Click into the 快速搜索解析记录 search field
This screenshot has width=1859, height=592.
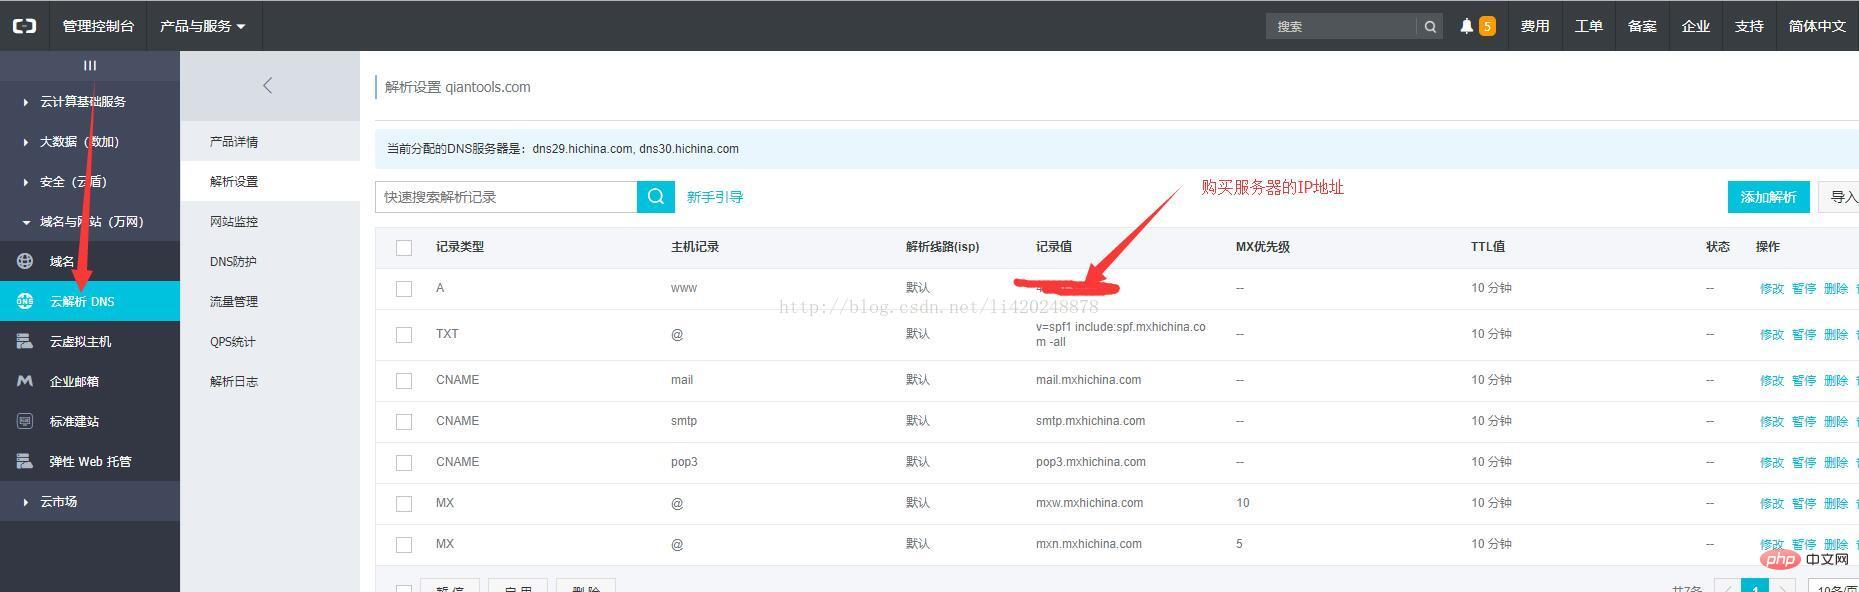coord(506,197)
